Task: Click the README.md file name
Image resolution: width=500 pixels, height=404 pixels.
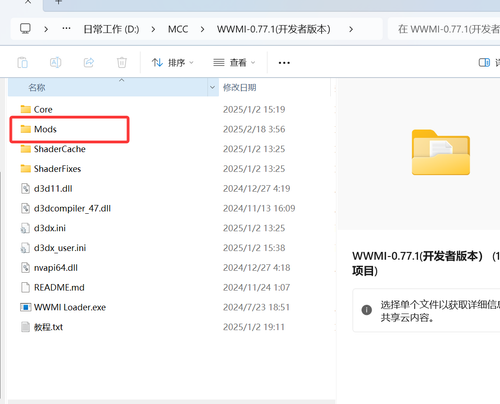Action: pyautogui.click(x=59, y=287)
